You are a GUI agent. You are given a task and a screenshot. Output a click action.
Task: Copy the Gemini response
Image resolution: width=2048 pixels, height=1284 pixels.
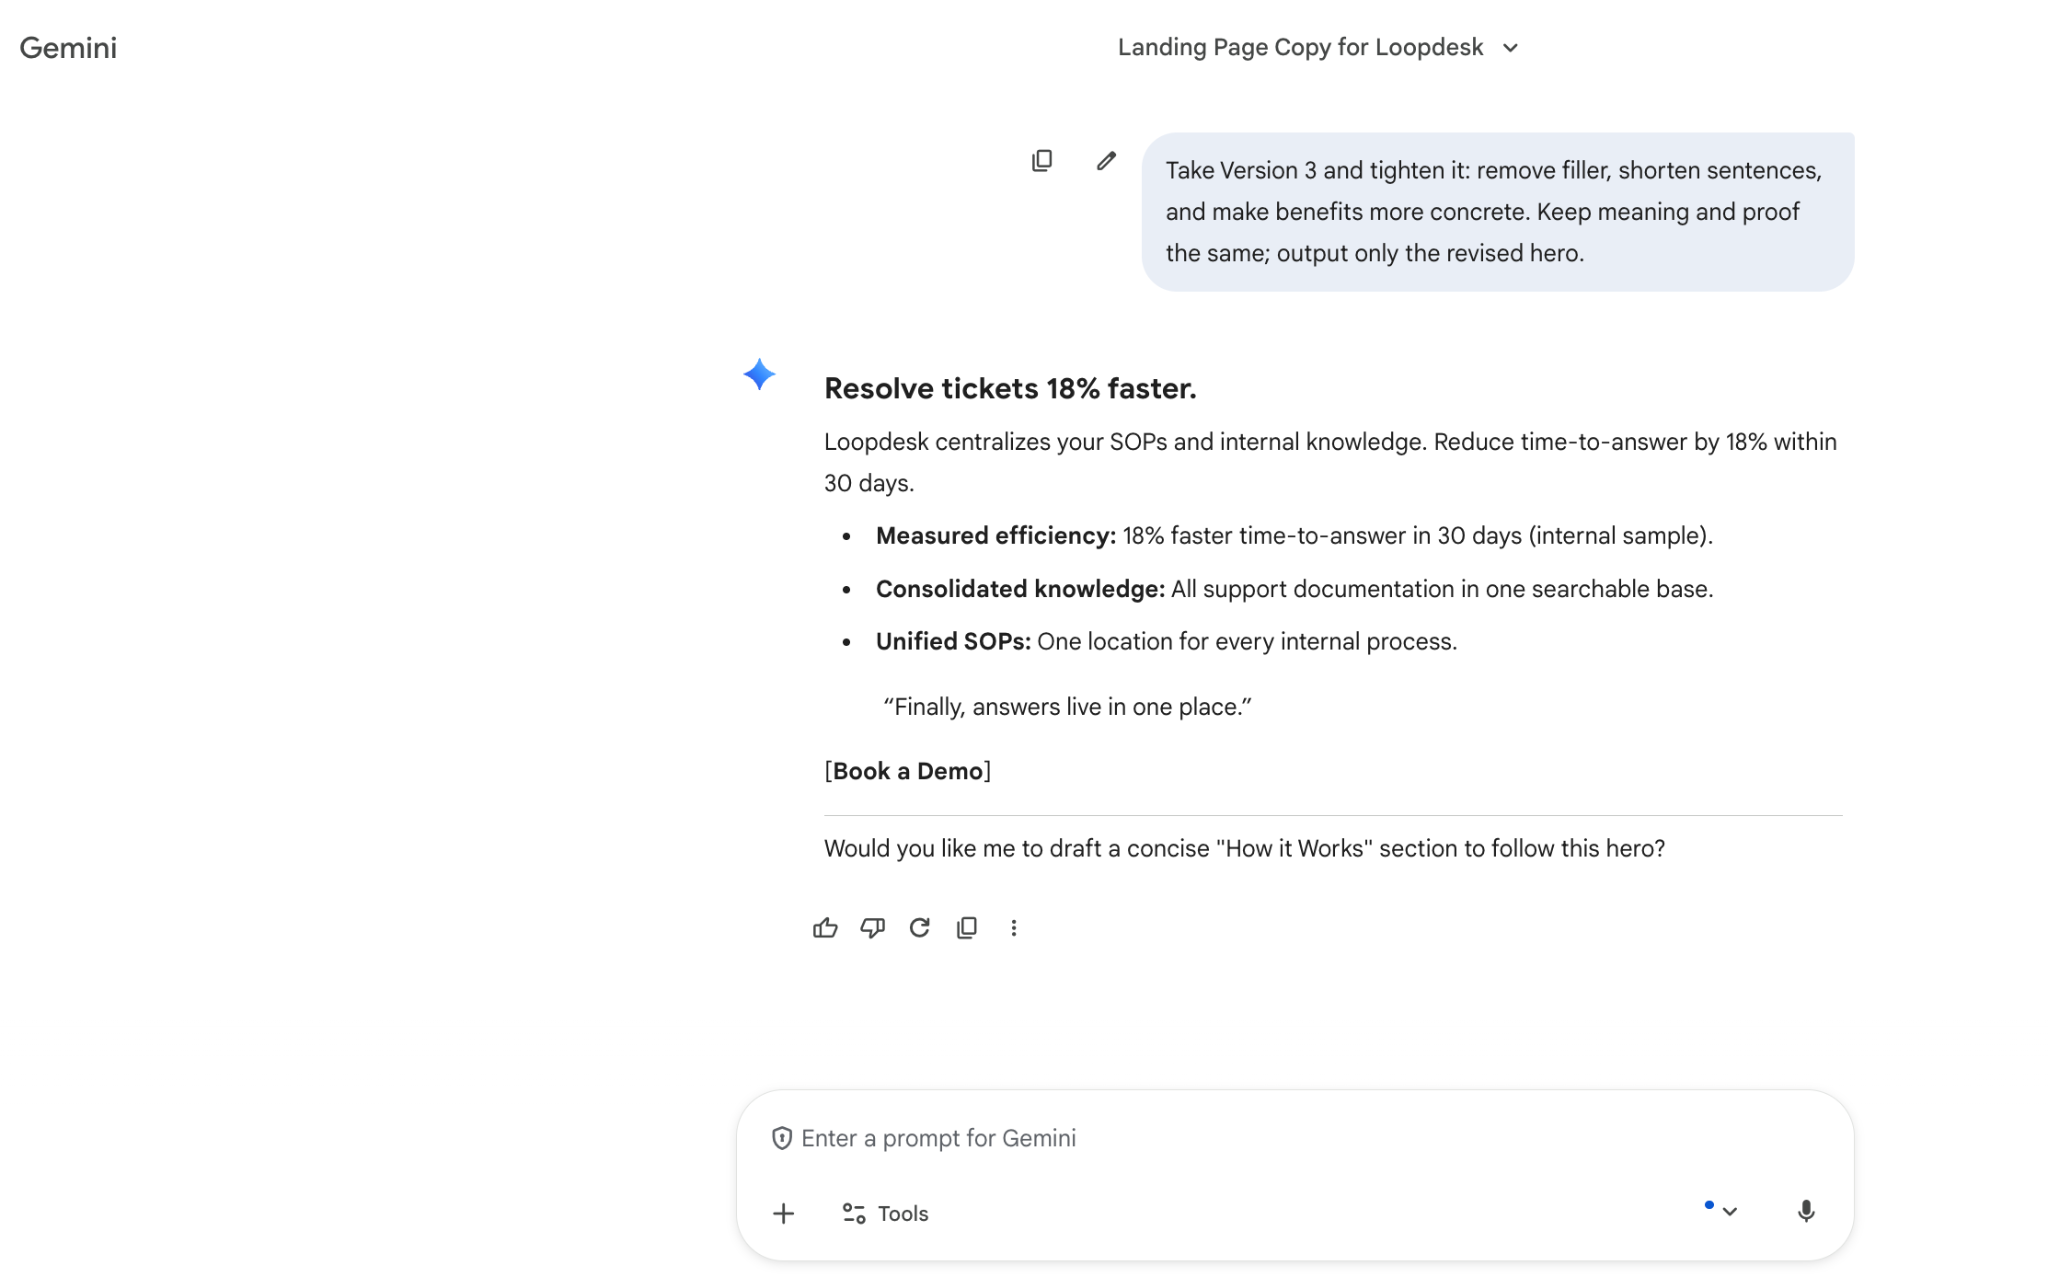966,928
